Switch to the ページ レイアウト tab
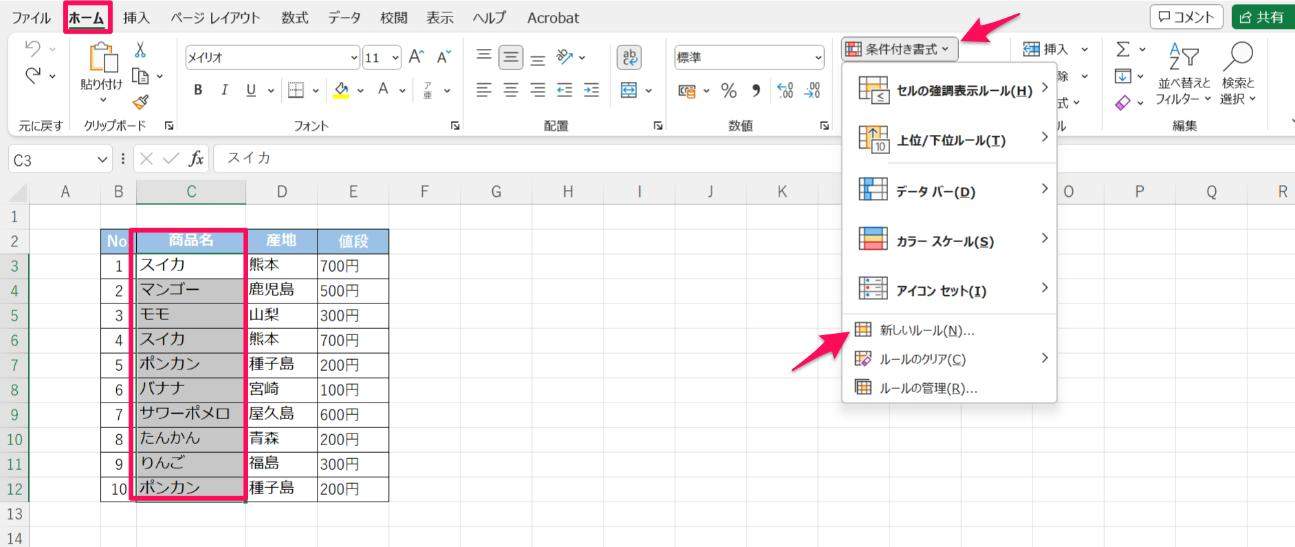The width and height of the screenshot is (1295, 547). (x=214, y=18)
